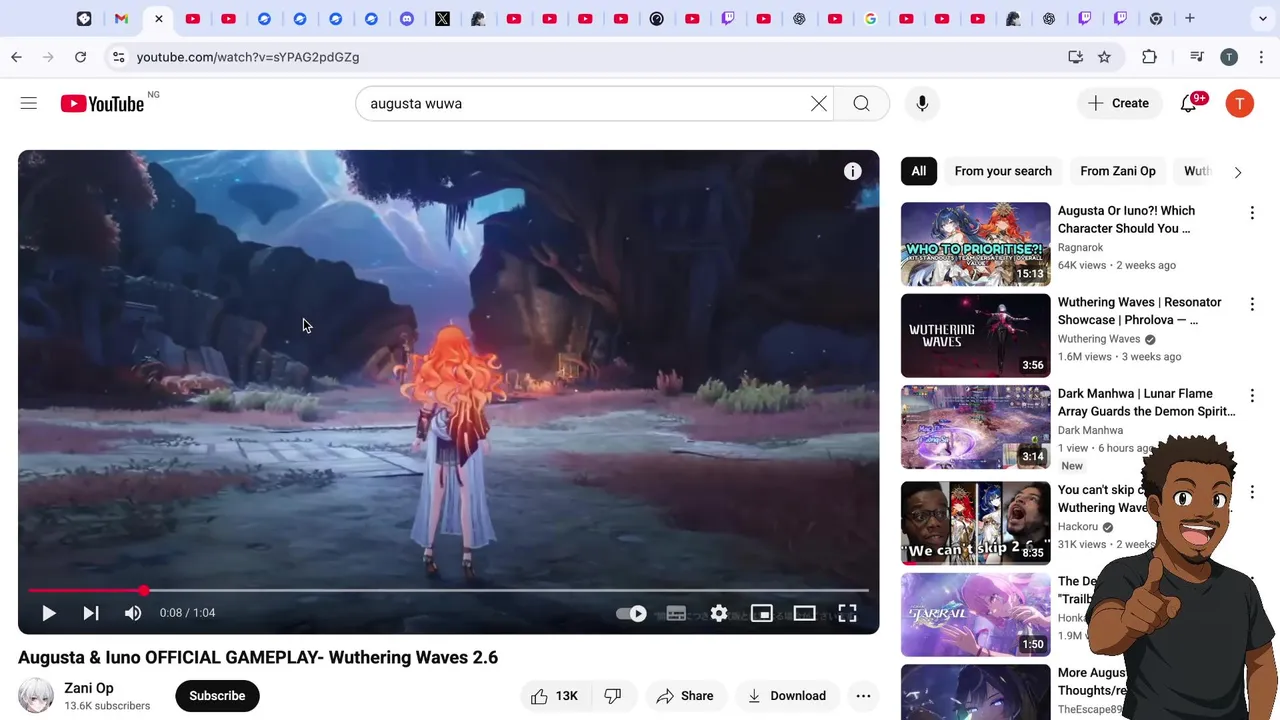1280x720 pixels.
Task: Open the tab search dropdown arrow
Action: 1263,18
